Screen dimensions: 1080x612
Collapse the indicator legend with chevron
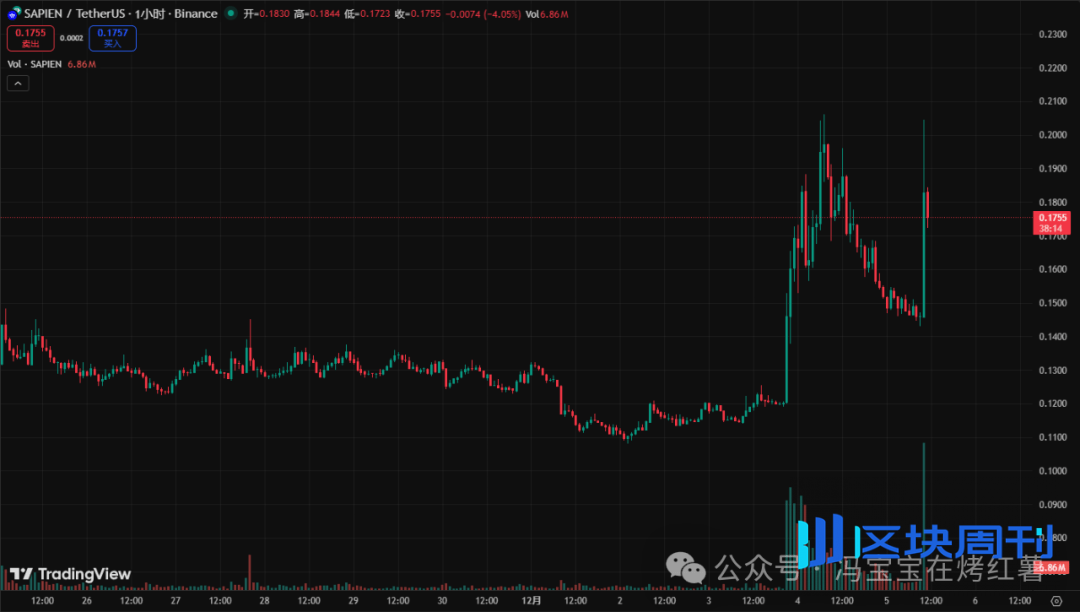point(19,84)
